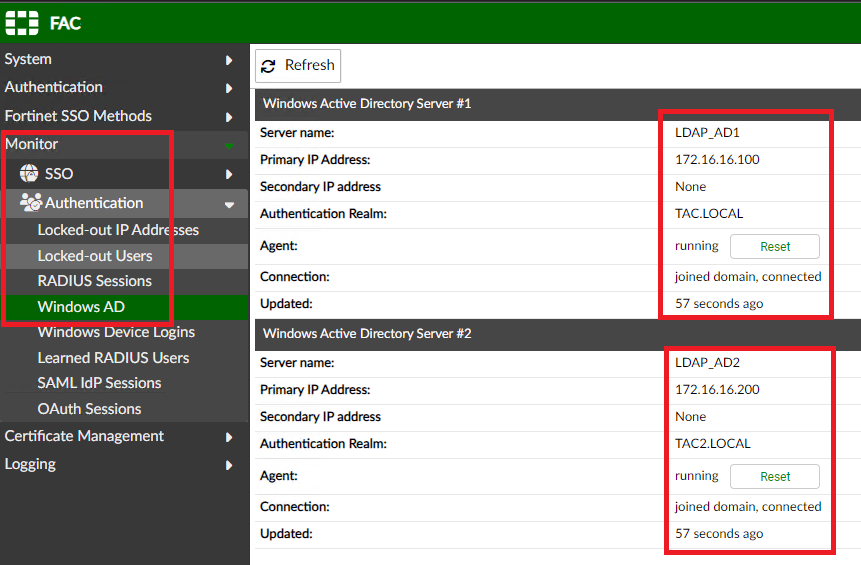Click Server #2 Primary IP Address label
Image resolution: width=861 pixels, height=565 pixels.
click(315, 390)
